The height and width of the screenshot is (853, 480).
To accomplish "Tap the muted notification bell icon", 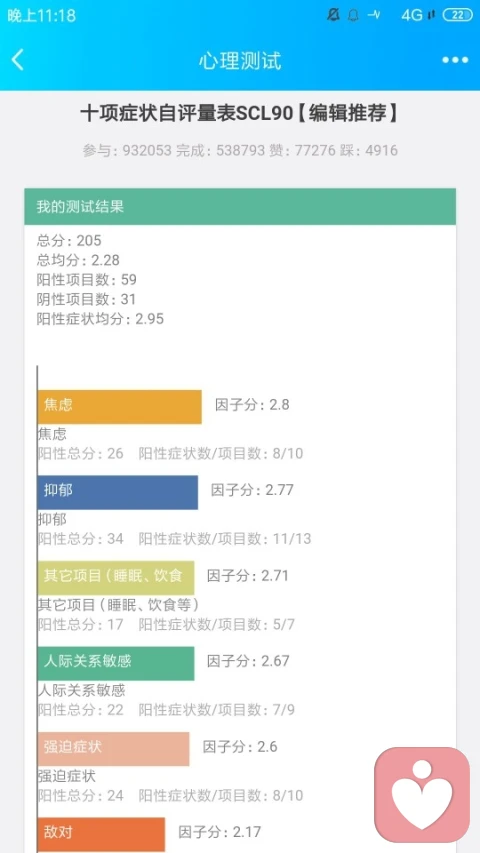I will (333, 15).
